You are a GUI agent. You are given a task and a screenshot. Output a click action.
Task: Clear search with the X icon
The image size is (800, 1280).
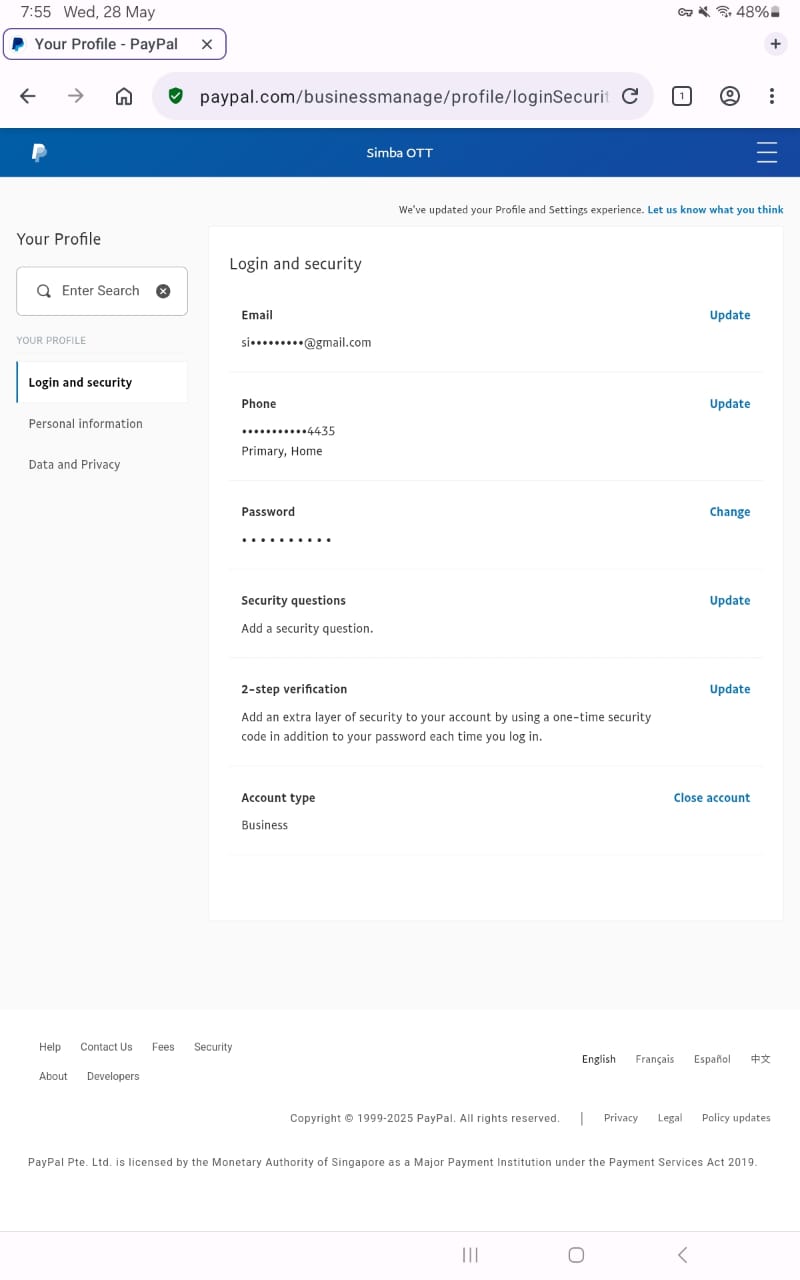tap(163, 291)
